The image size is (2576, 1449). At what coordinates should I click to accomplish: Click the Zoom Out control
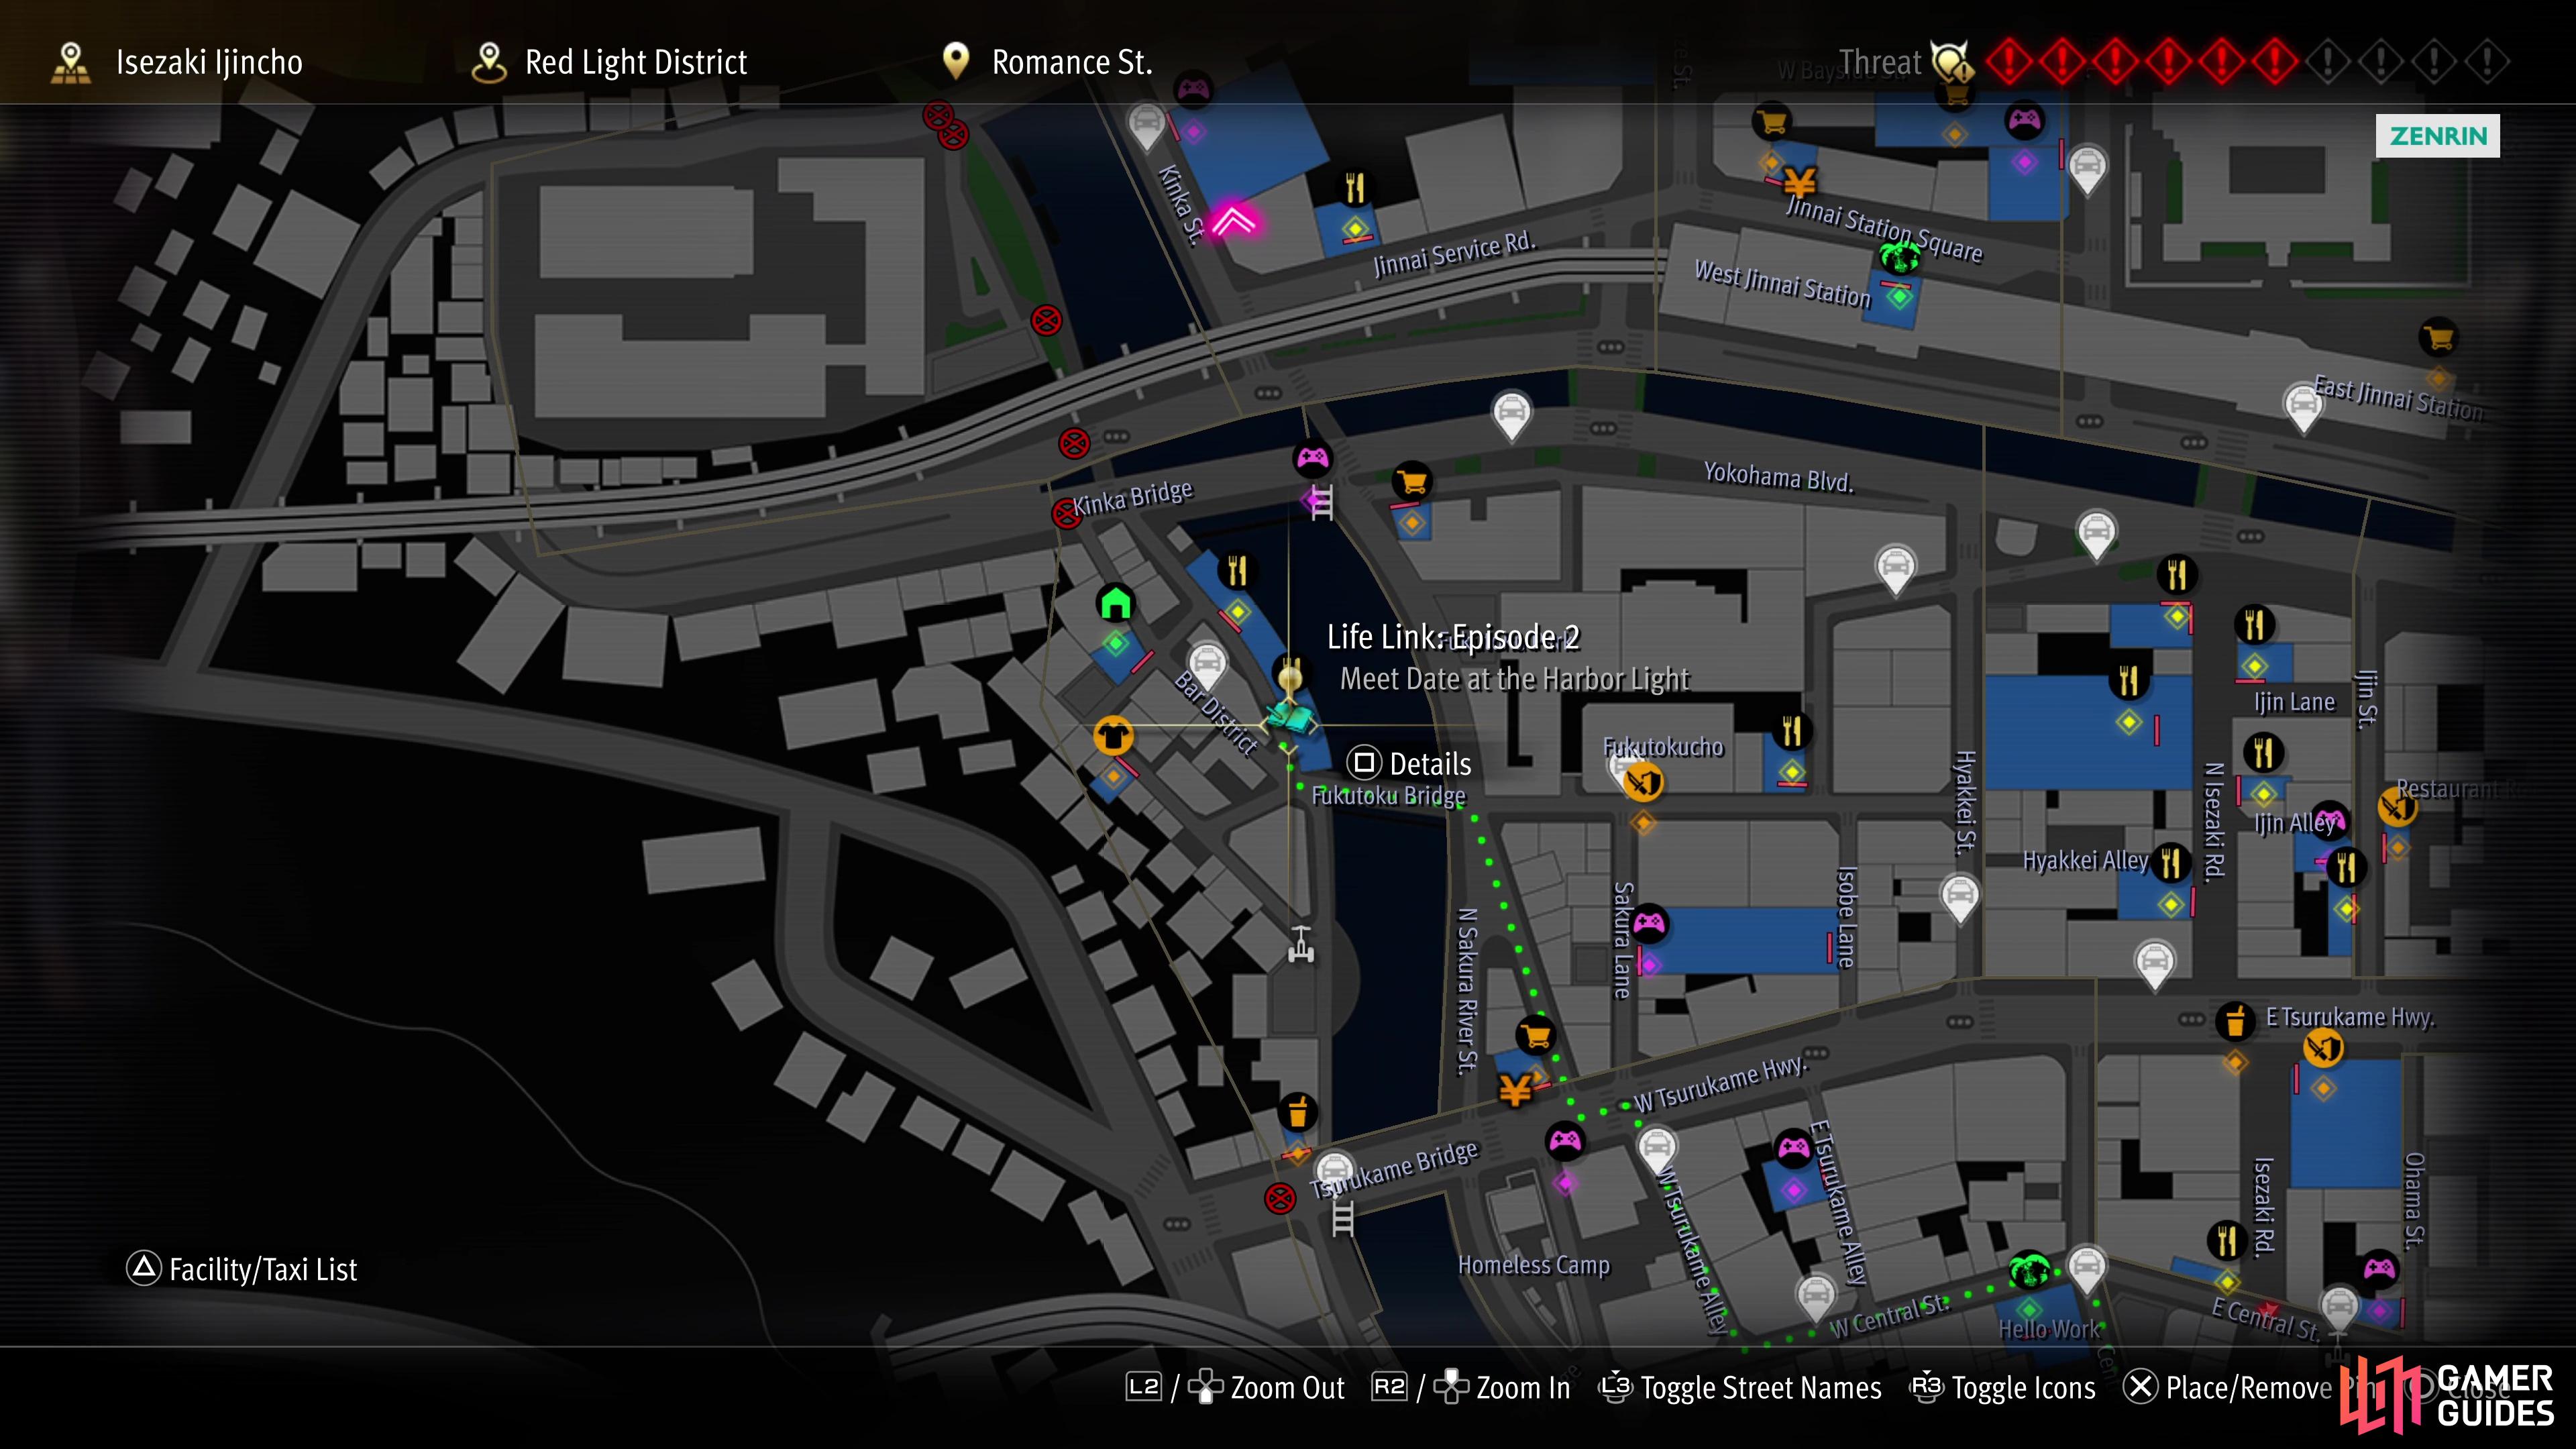(x=1235, y=1388)
